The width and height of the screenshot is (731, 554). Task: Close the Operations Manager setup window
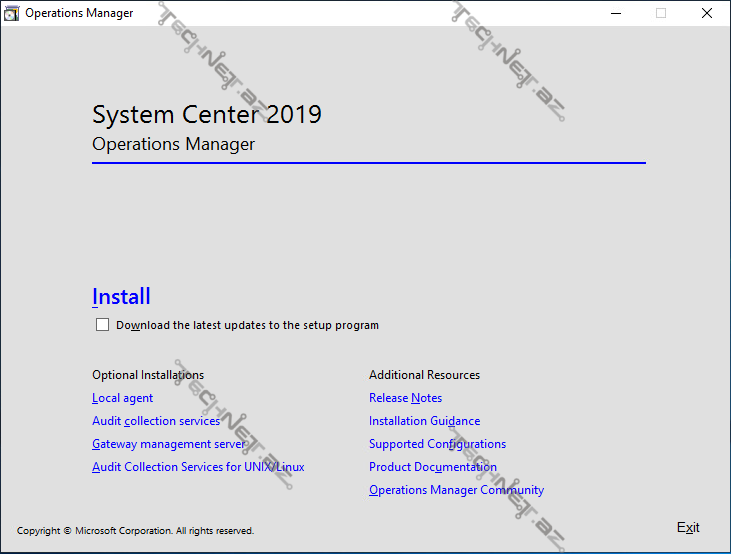(x=707, y=13)
